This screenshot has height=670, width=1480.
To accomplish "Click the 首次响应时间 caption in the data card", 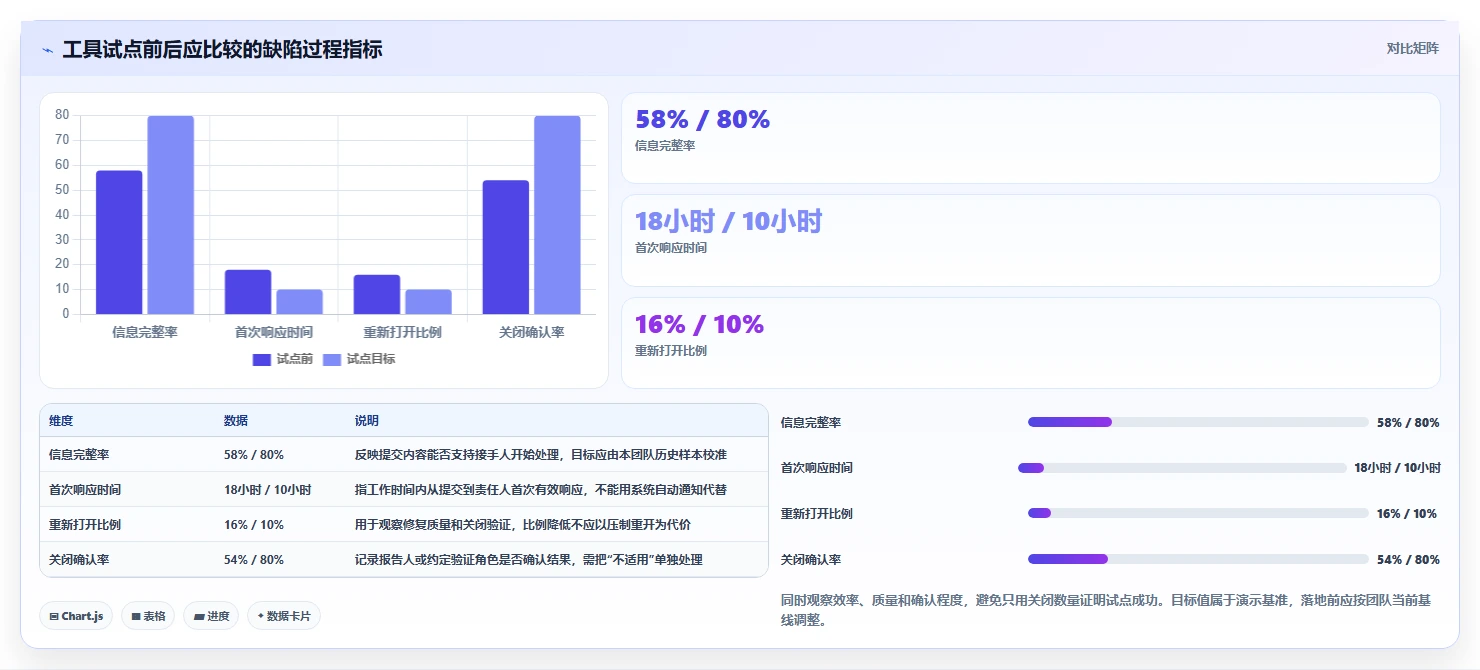I will pyautogui.click(x=671, y=248).
